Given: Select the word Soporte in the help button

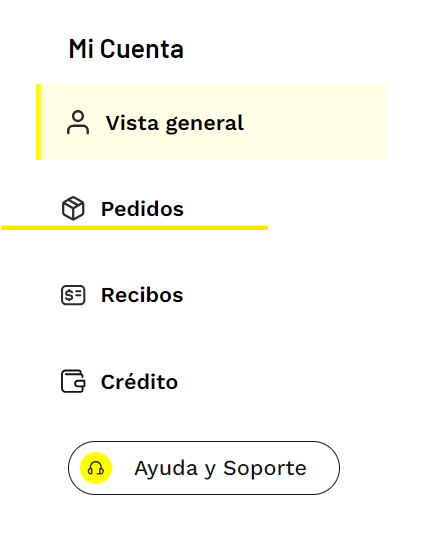Looking at the screenshot, I should (x=265, y=468).
